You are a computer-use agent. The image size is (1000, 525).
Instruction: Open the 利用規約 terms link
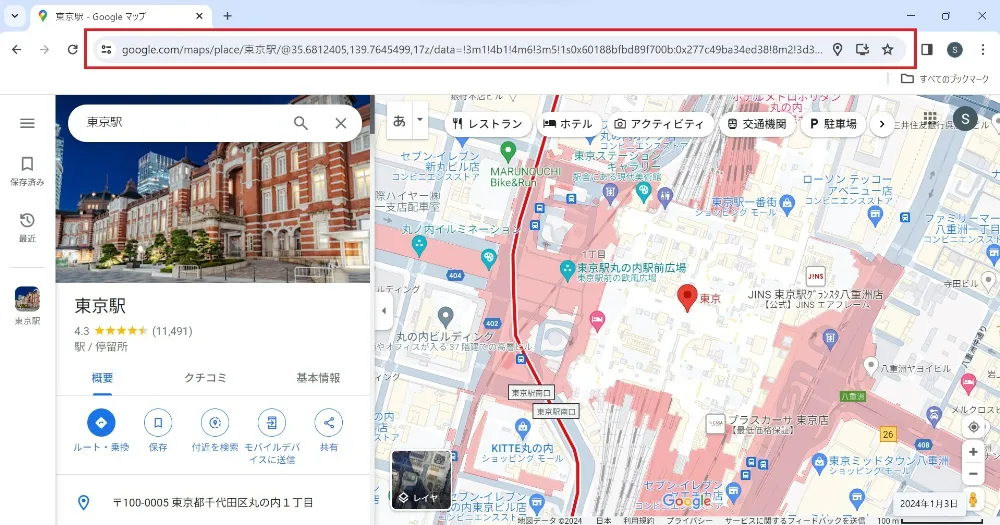(638, 521)
